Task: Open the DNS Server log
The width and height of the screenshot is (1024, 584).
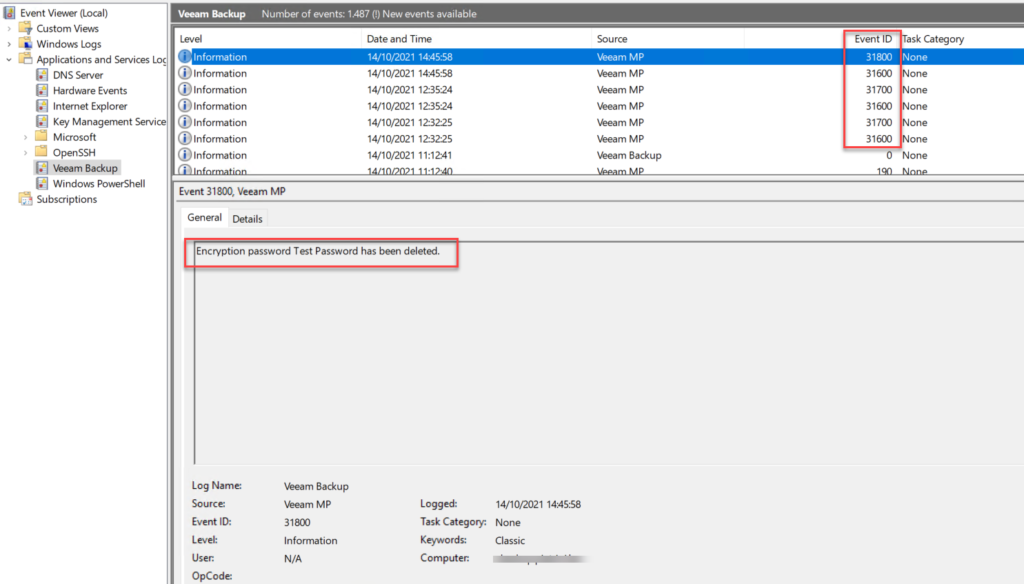Action: point(78,74)
